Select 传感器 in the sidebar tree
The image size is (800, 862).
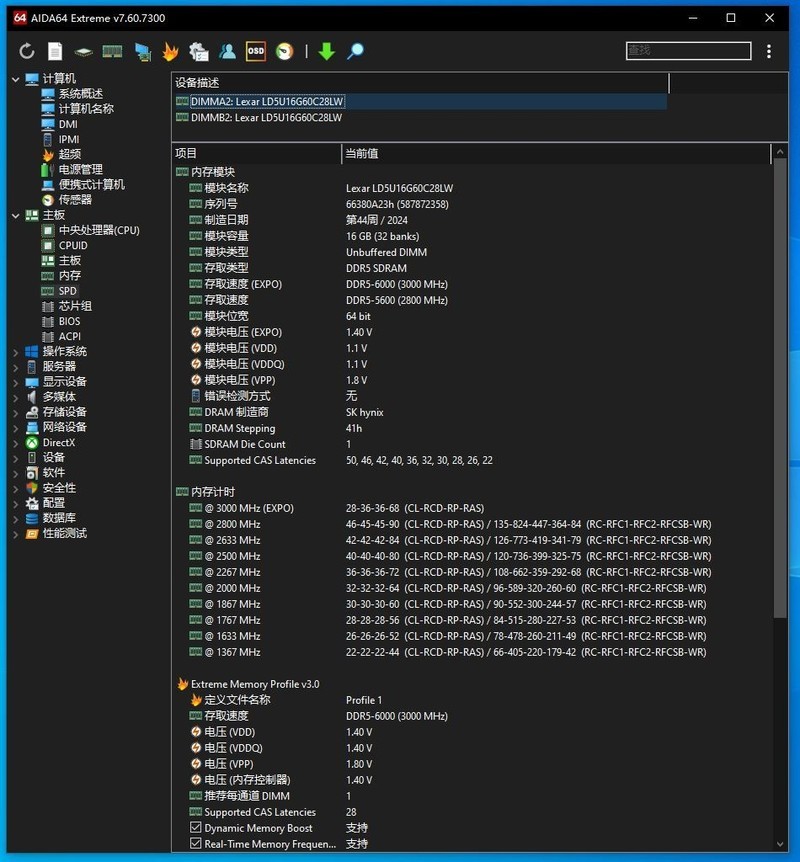(75, 200)
